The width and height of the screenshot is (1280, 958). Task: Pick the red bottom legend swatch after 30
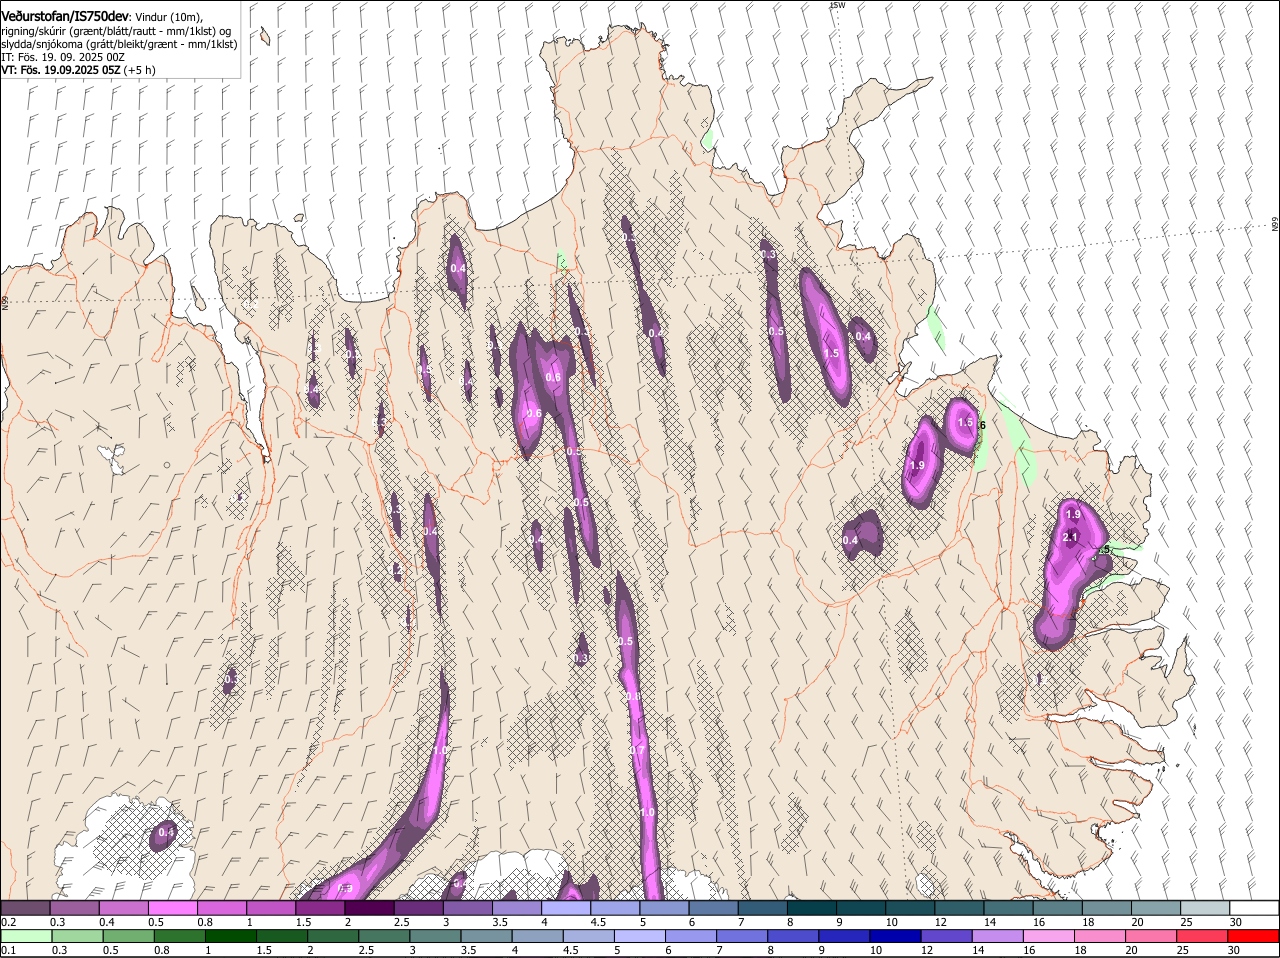pyautogui.click(x=1255, y=936)
